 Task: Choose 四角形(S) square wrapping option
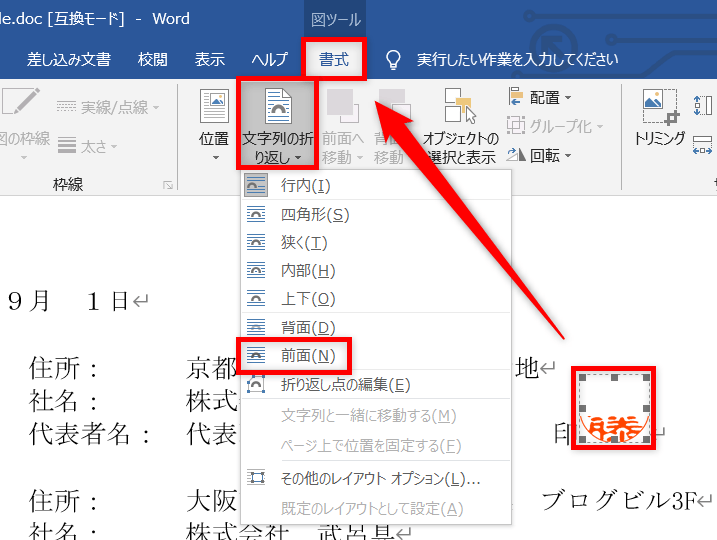click(x=315, y=214)
